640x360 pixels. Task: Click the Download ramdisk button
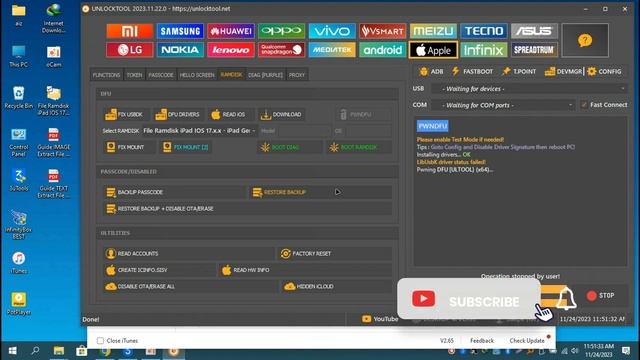pos(281,115)
